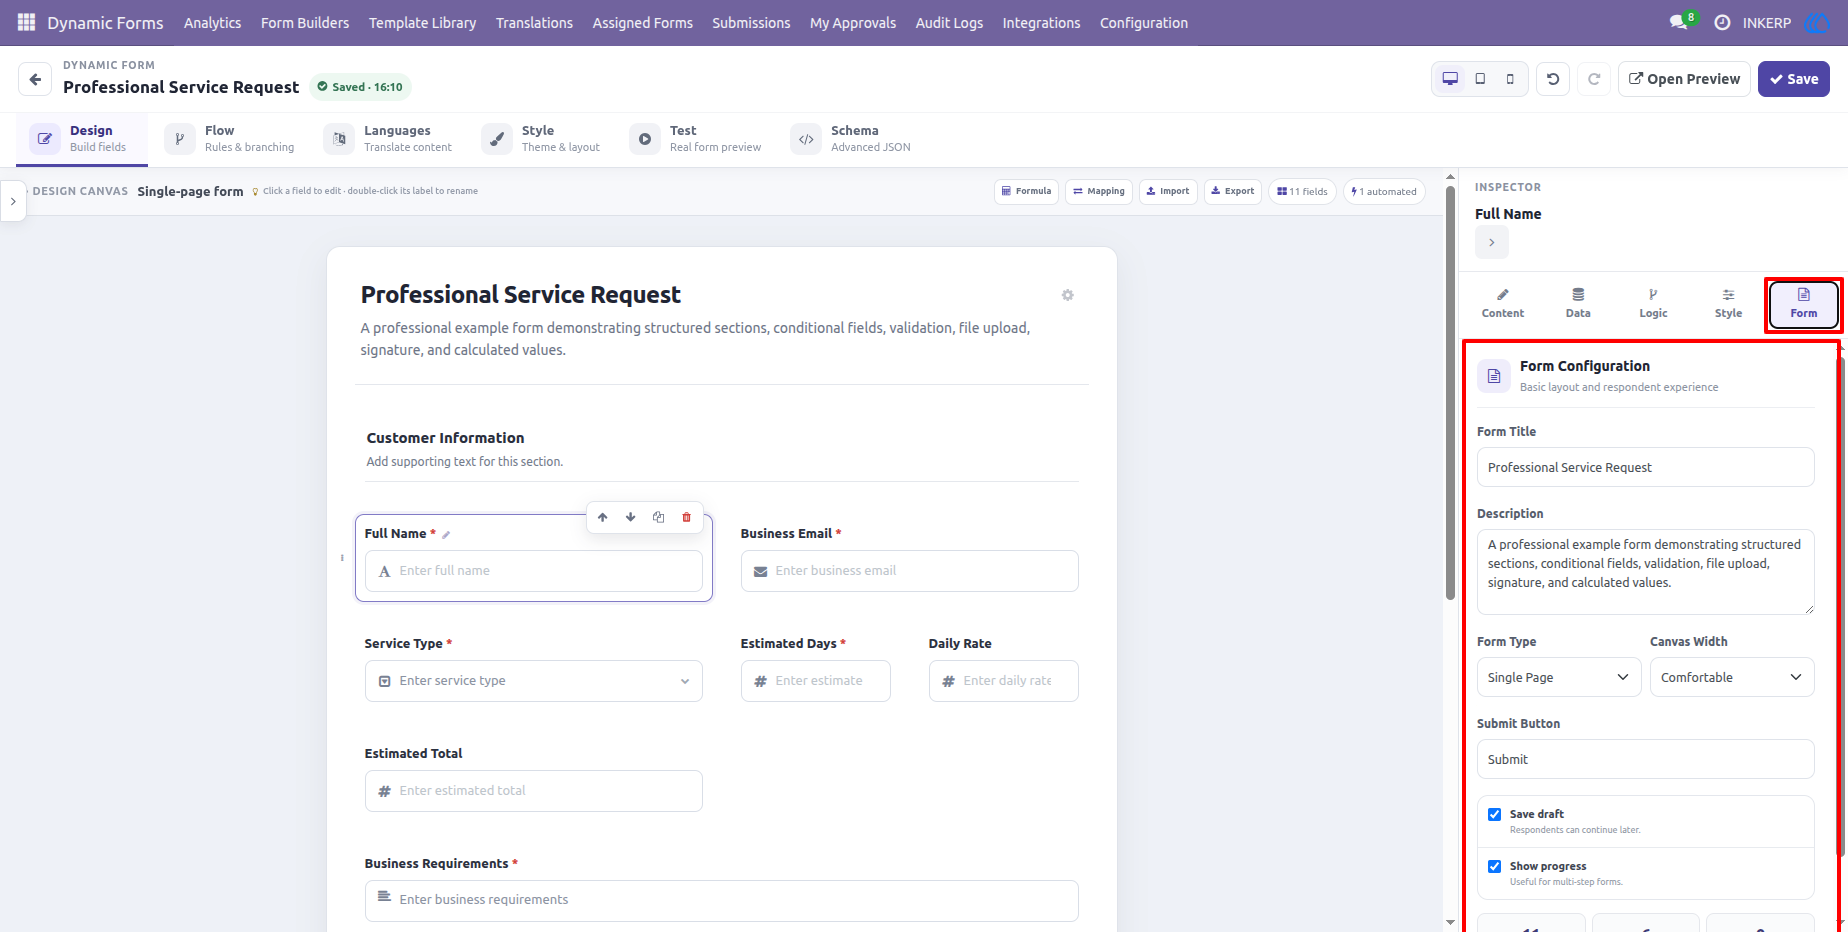Open the Service Type dropdown on canvas
The height and width of the screenshot is (932, 1848).
click(534, 681)
